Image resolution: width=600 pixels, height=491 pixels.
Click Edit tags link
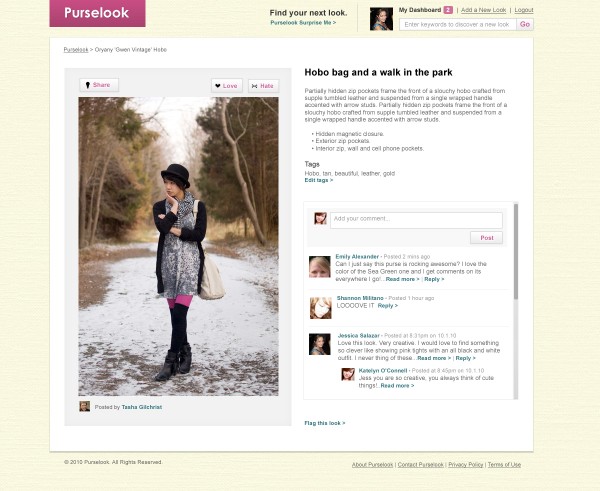pos(319,180)
